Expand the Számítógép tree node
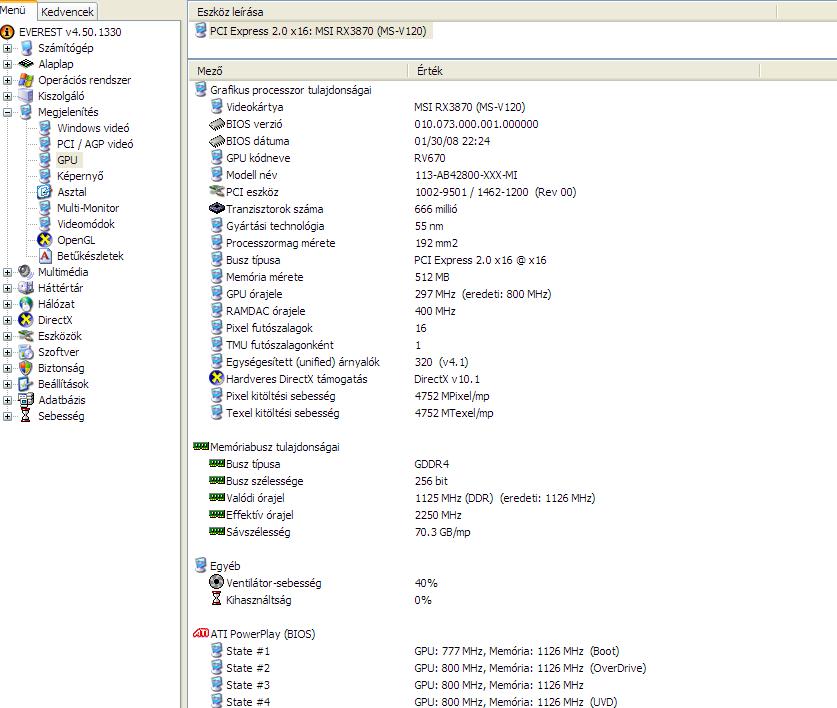 [7, 48]
